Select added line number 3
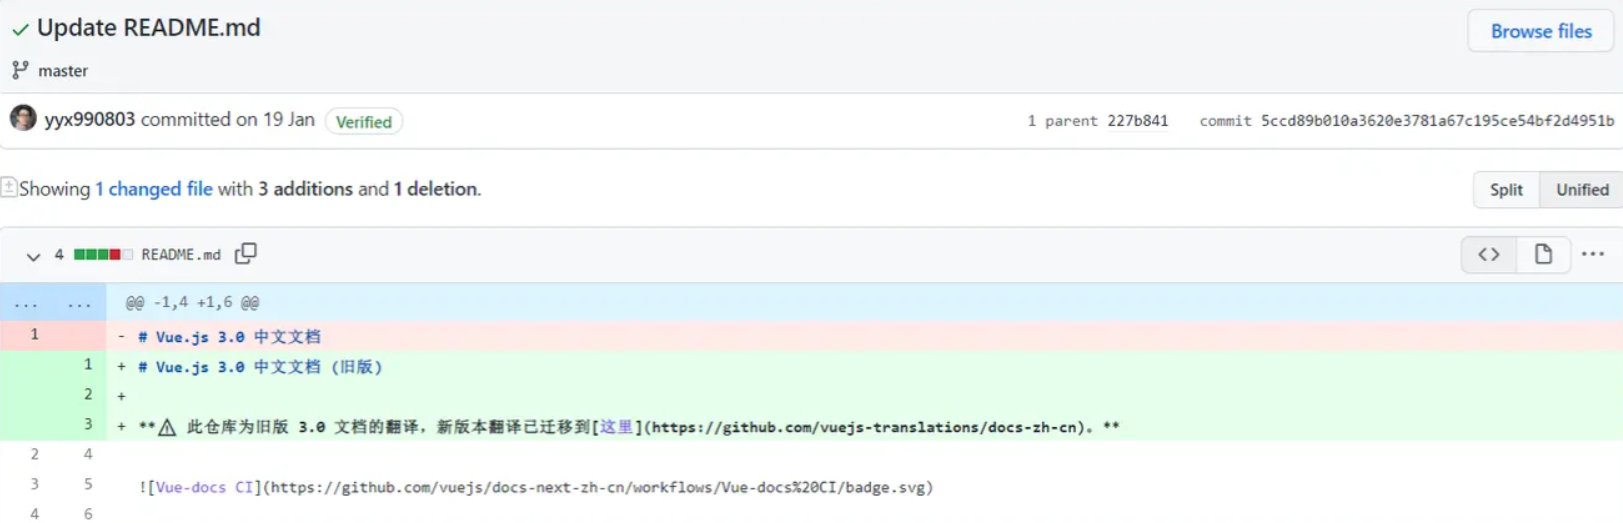Image resolution: width=1623 pixels, height=523 pixels. tap(88, 425)
